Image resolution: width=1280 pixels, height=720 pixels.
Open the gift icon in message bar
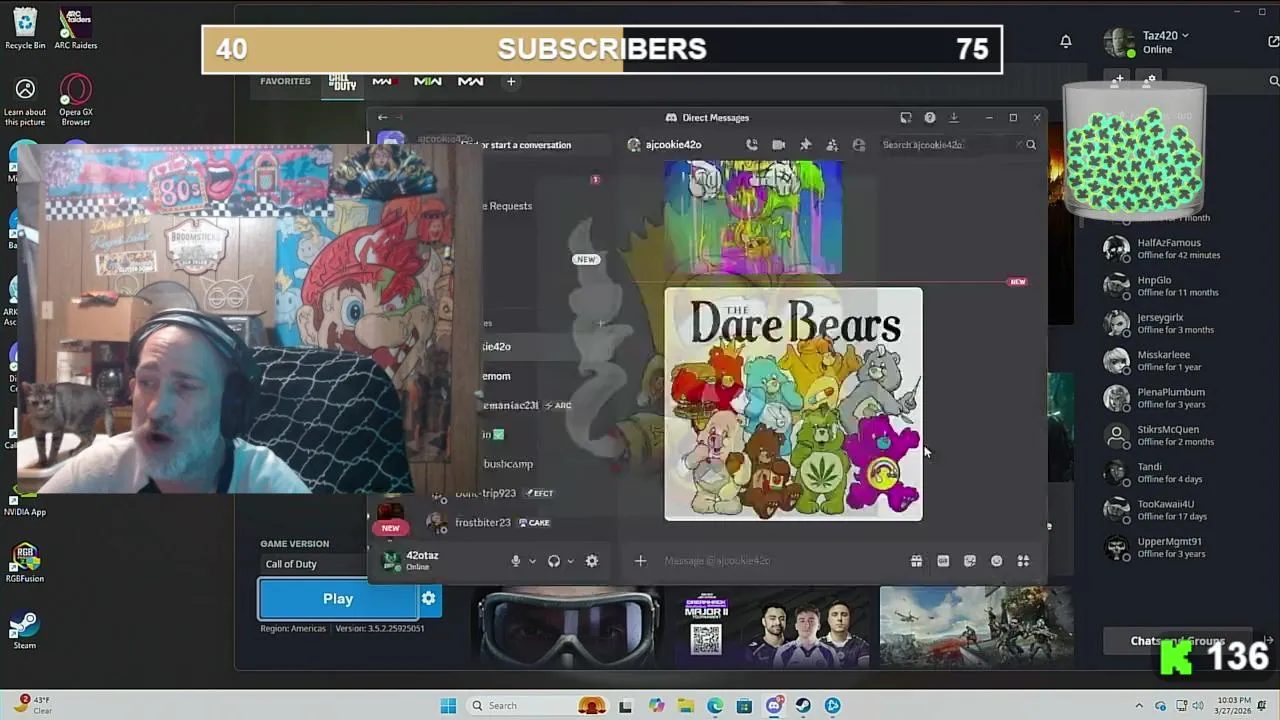pos(916,561)
